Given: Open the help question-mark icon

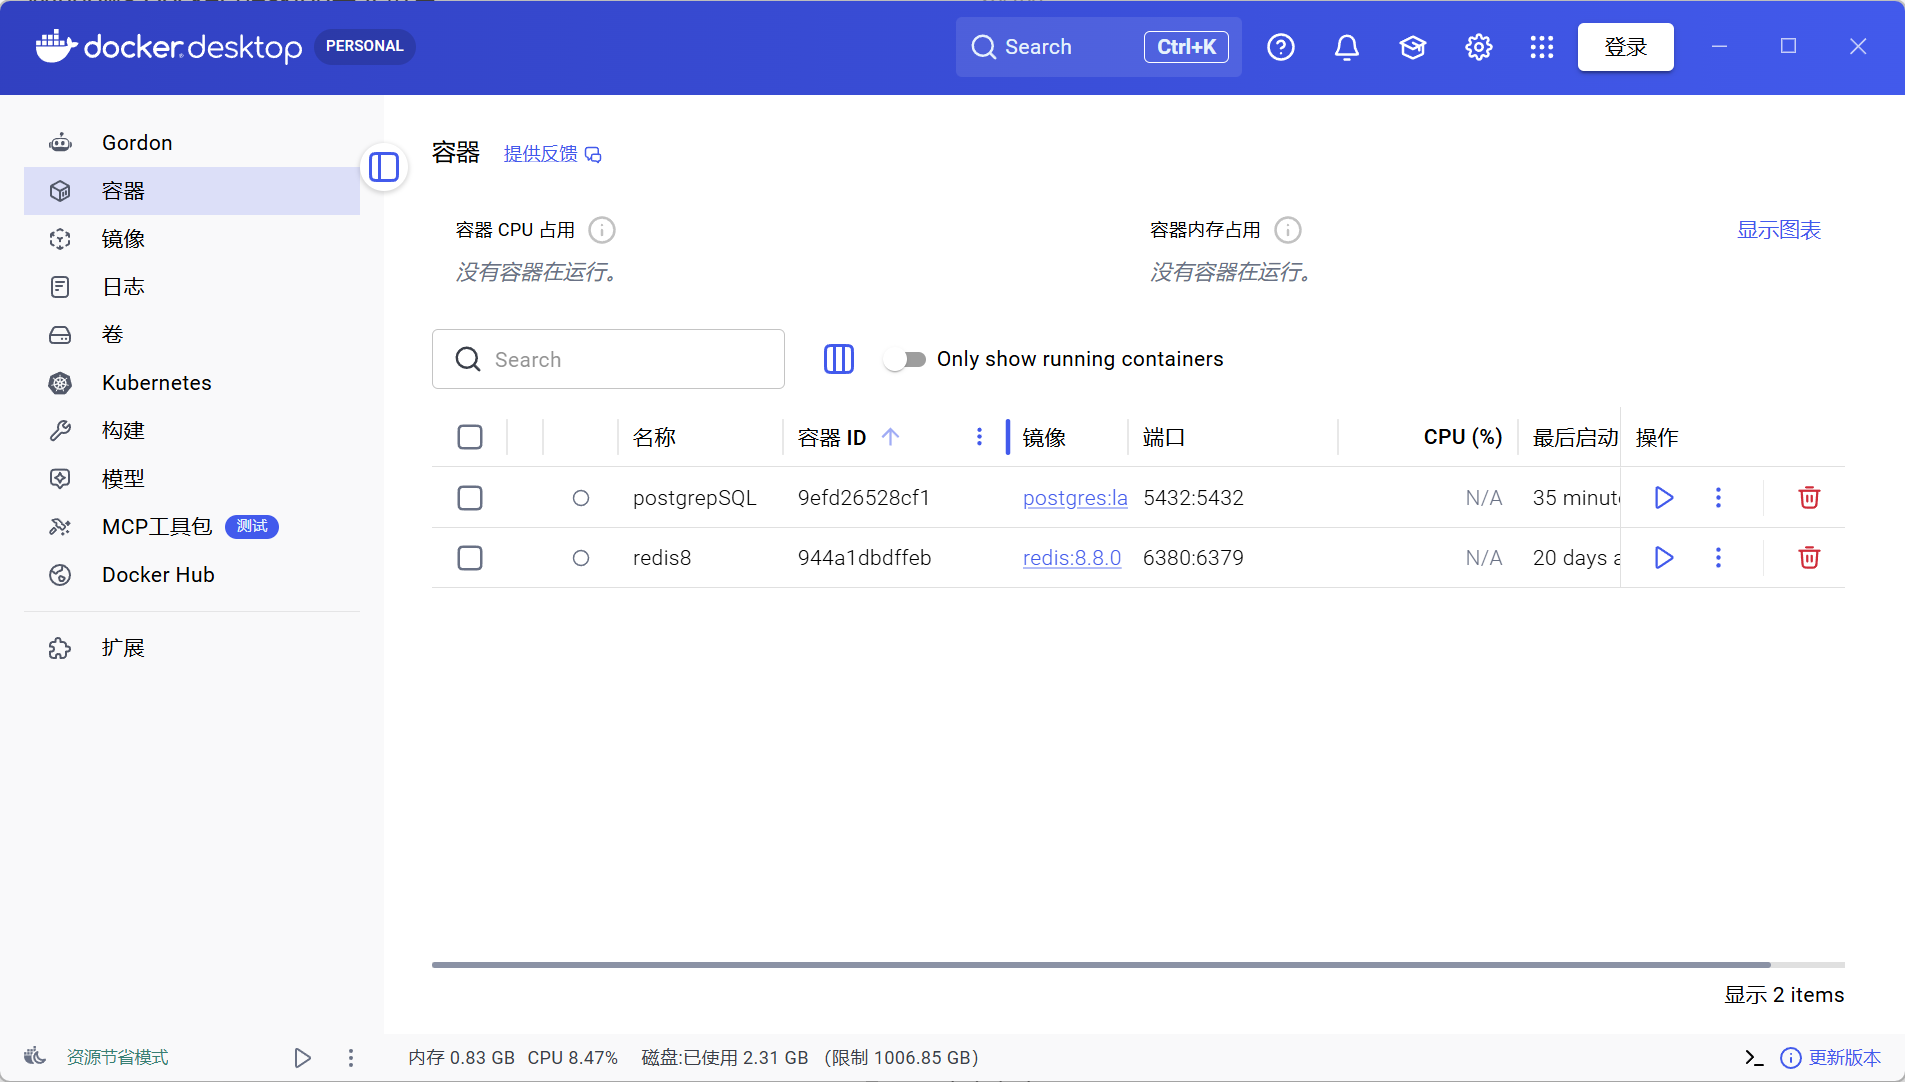Looking at the screenshot, I should coord(1281,47).
